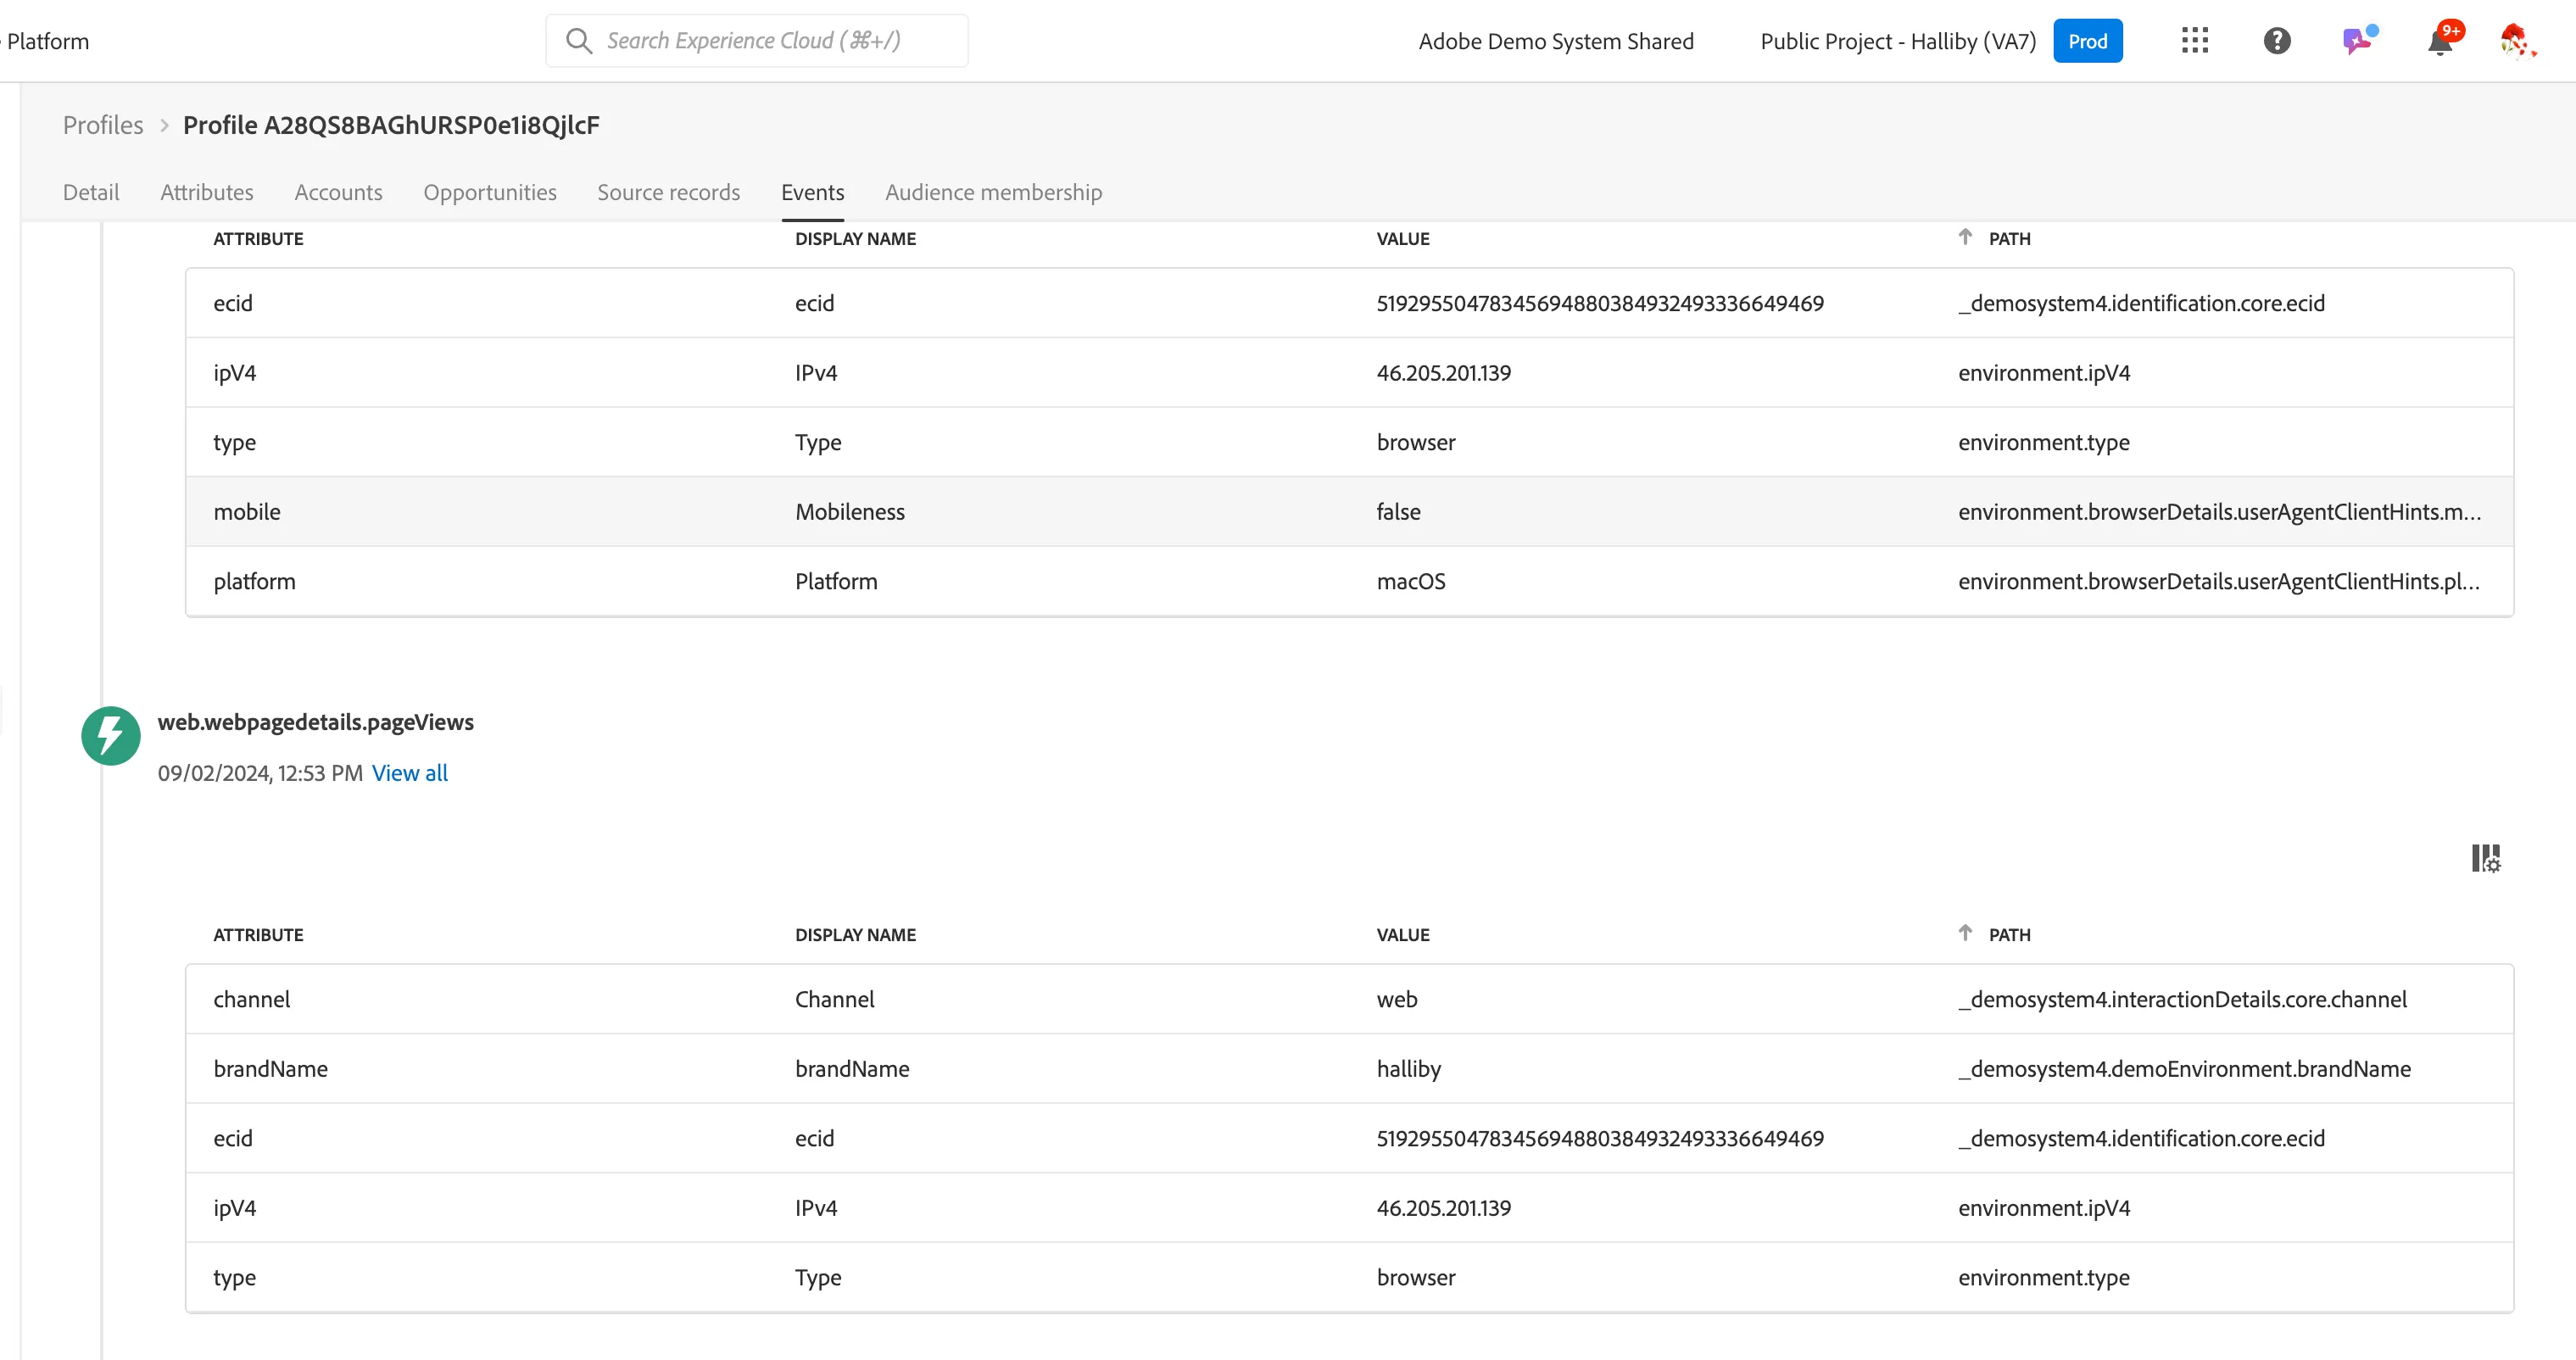Open Adobe Demo System Shared organization switcher

tap(1556, 41)
